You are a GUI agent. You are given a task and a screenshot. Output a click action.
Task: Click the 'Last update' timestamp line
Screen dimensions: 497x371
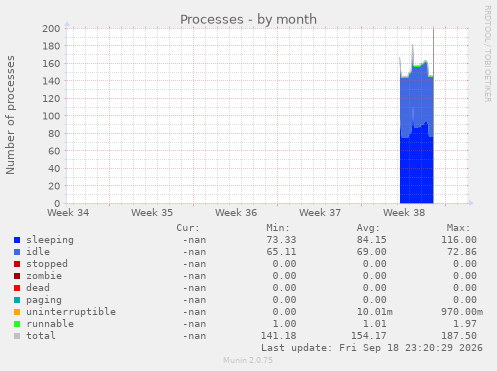pyautogui.click(x=372, y=348)
